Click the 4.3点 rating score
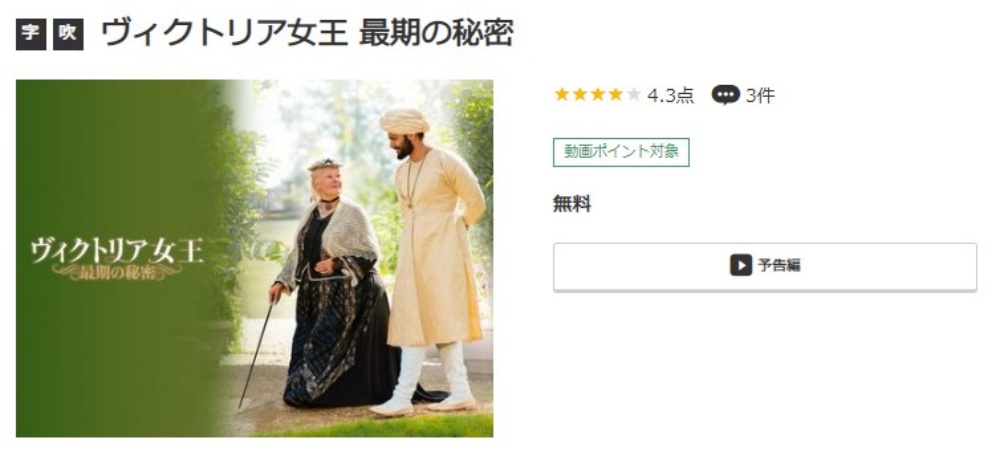This screenshot has height=456, width=1000. pos(670,96)
